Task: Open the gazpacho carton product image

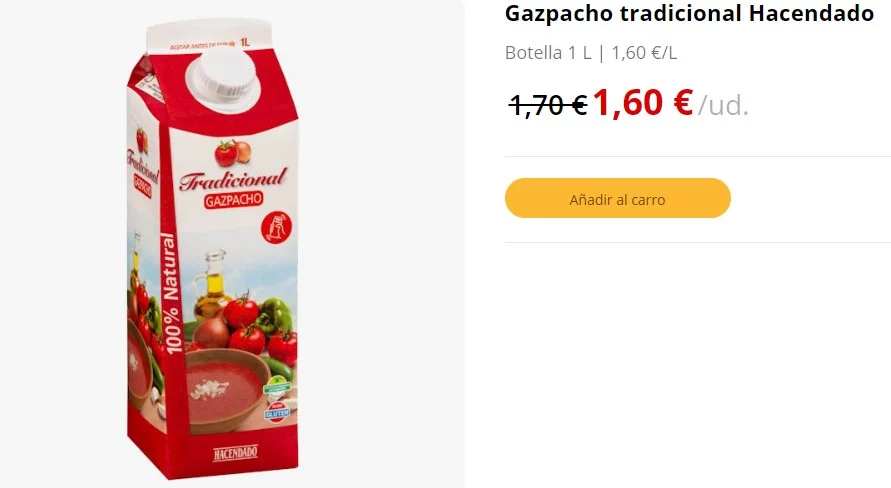Action: [213, 248]
